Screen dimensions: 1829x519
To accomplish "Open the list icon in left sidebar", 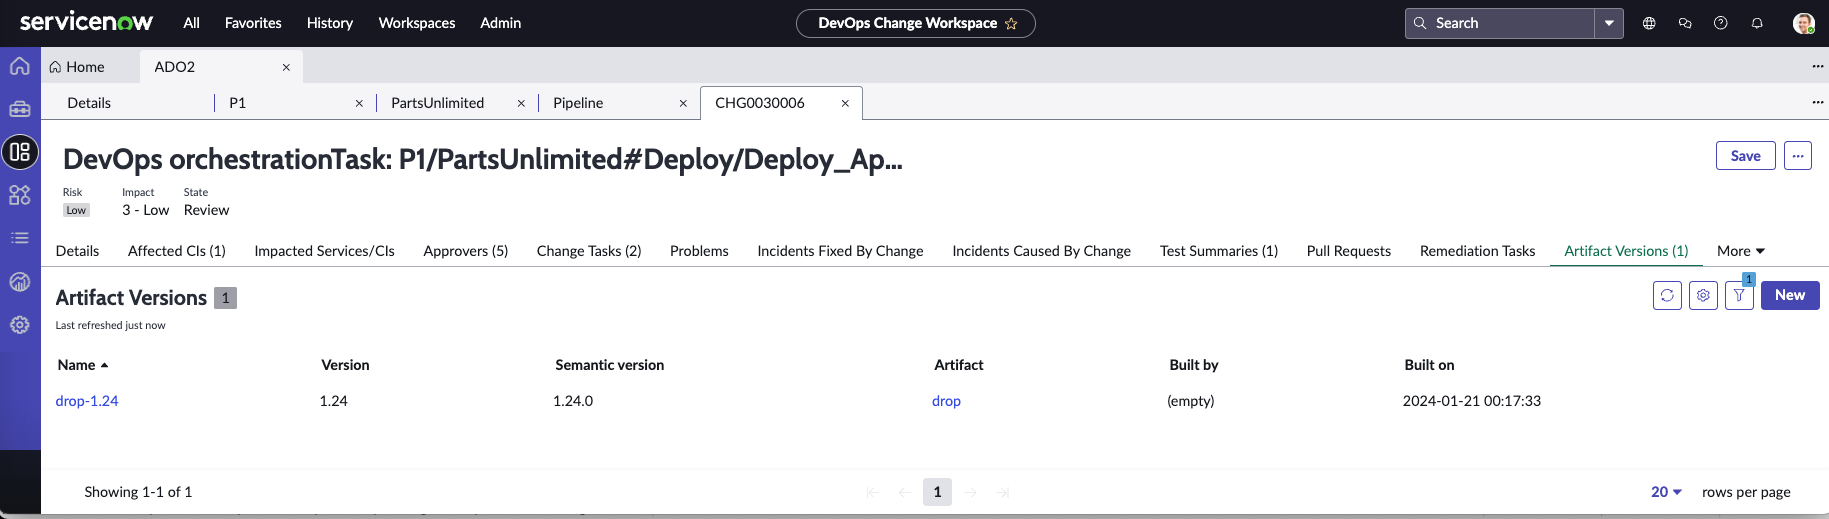I will [20, 238].
